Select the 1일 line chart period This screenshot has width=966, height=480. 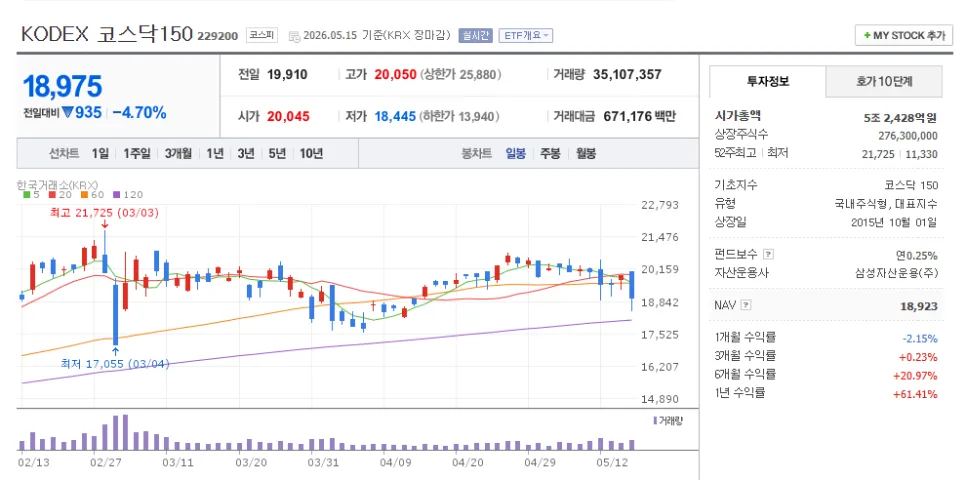[x=100, y=154]
